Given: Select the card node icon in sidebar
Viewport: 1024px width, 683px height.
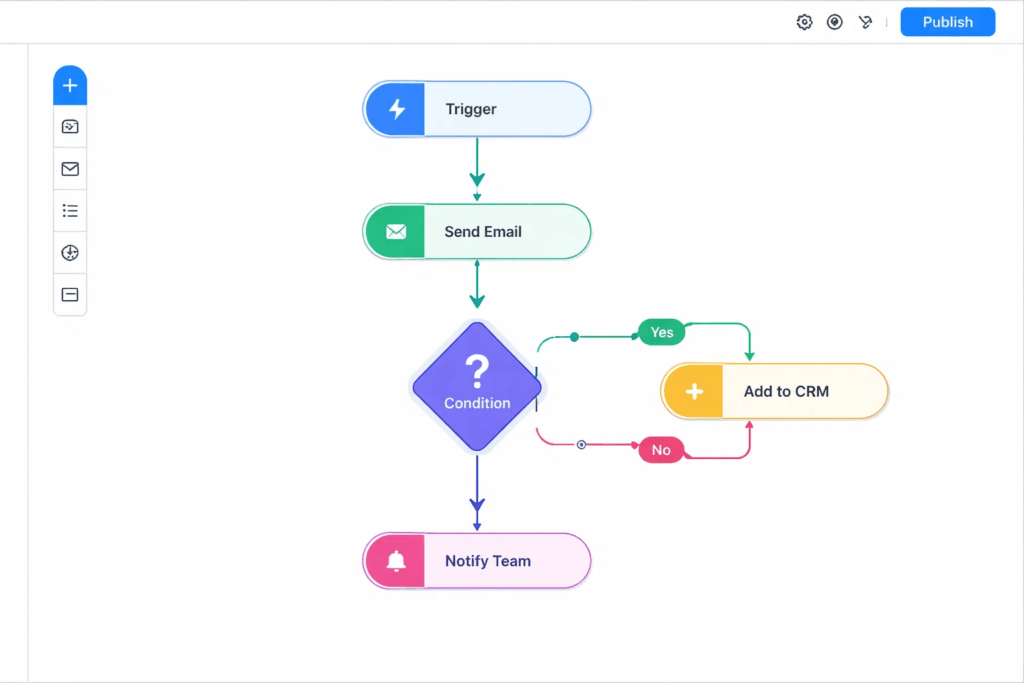Looking at the screenshot, I should (x=69, y=294).
